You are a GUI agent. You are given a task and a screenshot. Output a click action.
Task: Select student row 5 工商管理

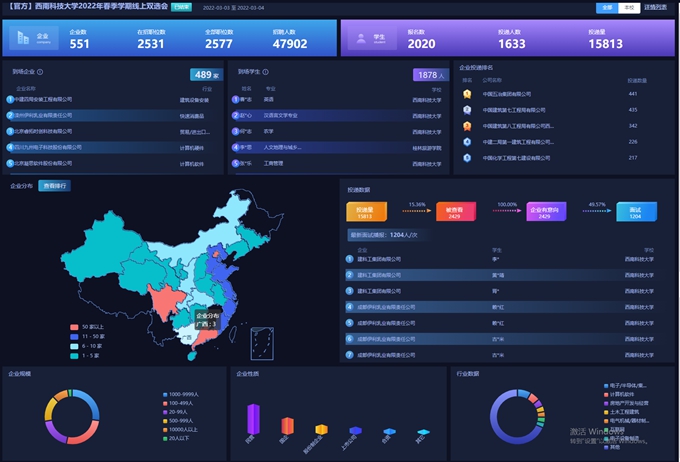338,164
